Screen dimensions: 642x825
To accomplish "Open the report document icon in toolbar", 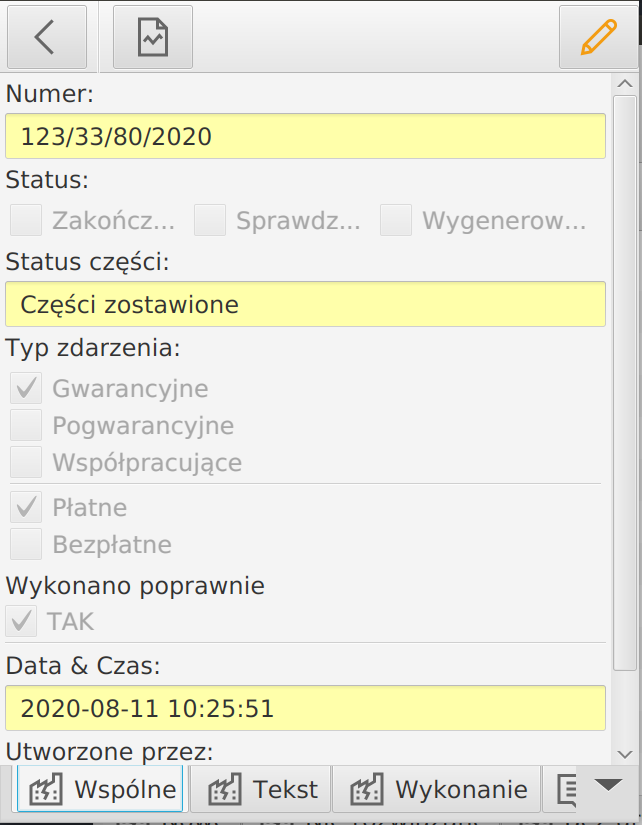I will coord(151,36).
